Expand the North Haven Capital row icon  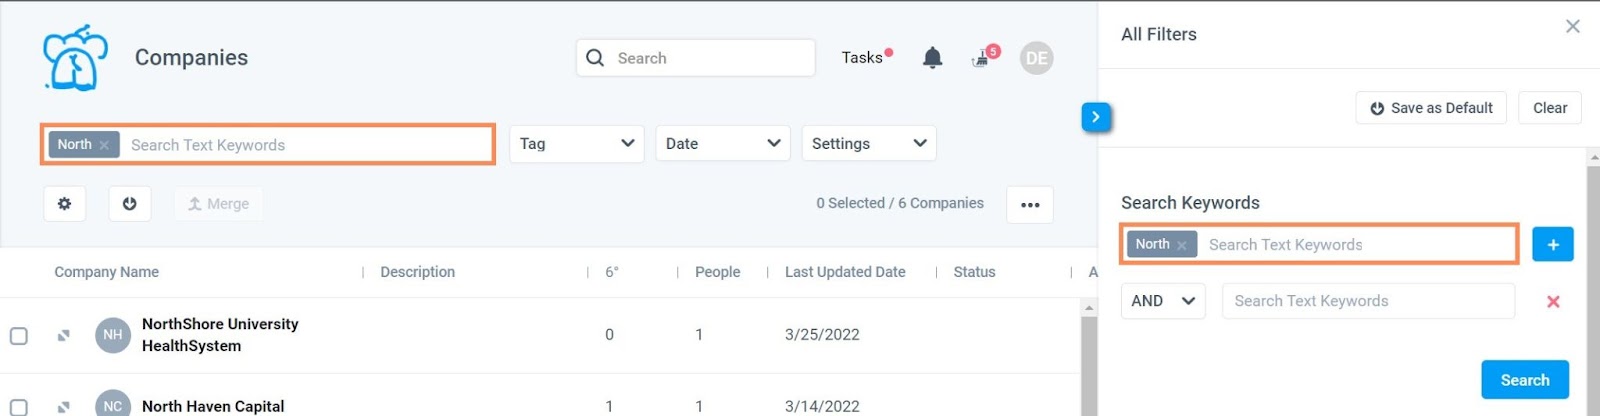coord(63,407)
